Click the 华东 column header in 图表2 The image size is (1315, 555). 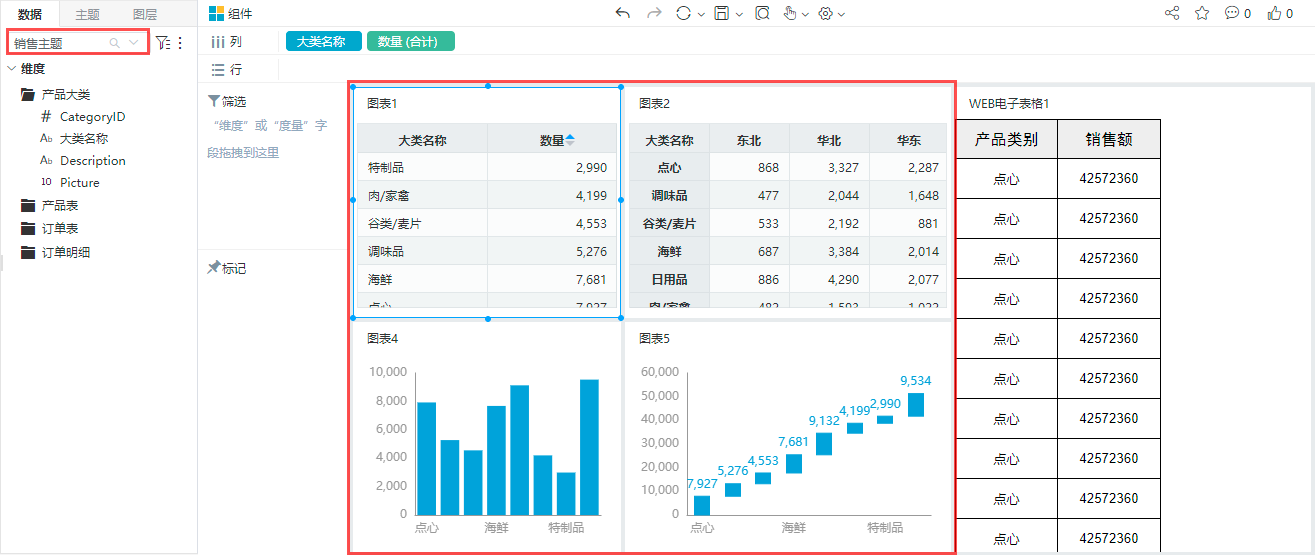[908, 141]
